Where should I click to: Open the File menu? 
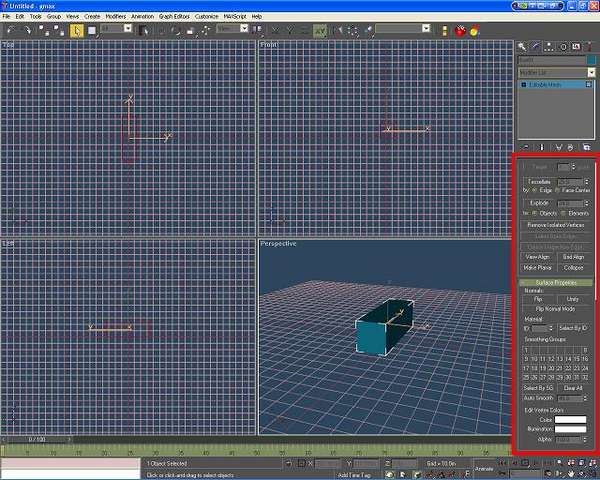pos(6,16)
